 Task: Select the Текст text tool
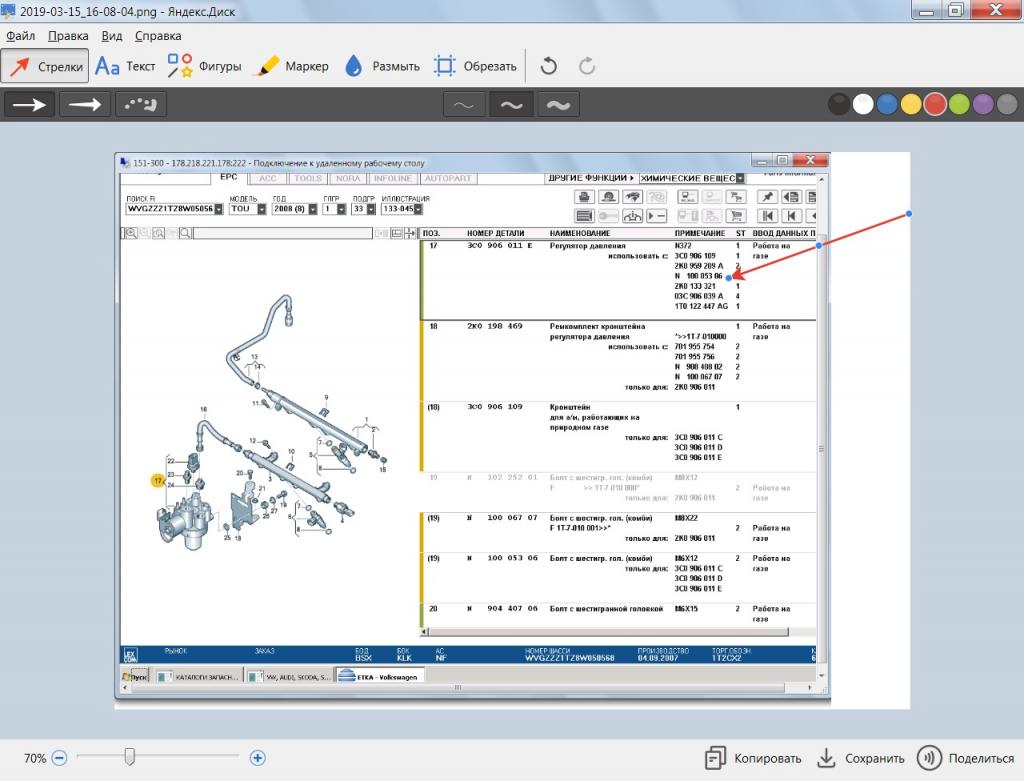pos(125,66)
